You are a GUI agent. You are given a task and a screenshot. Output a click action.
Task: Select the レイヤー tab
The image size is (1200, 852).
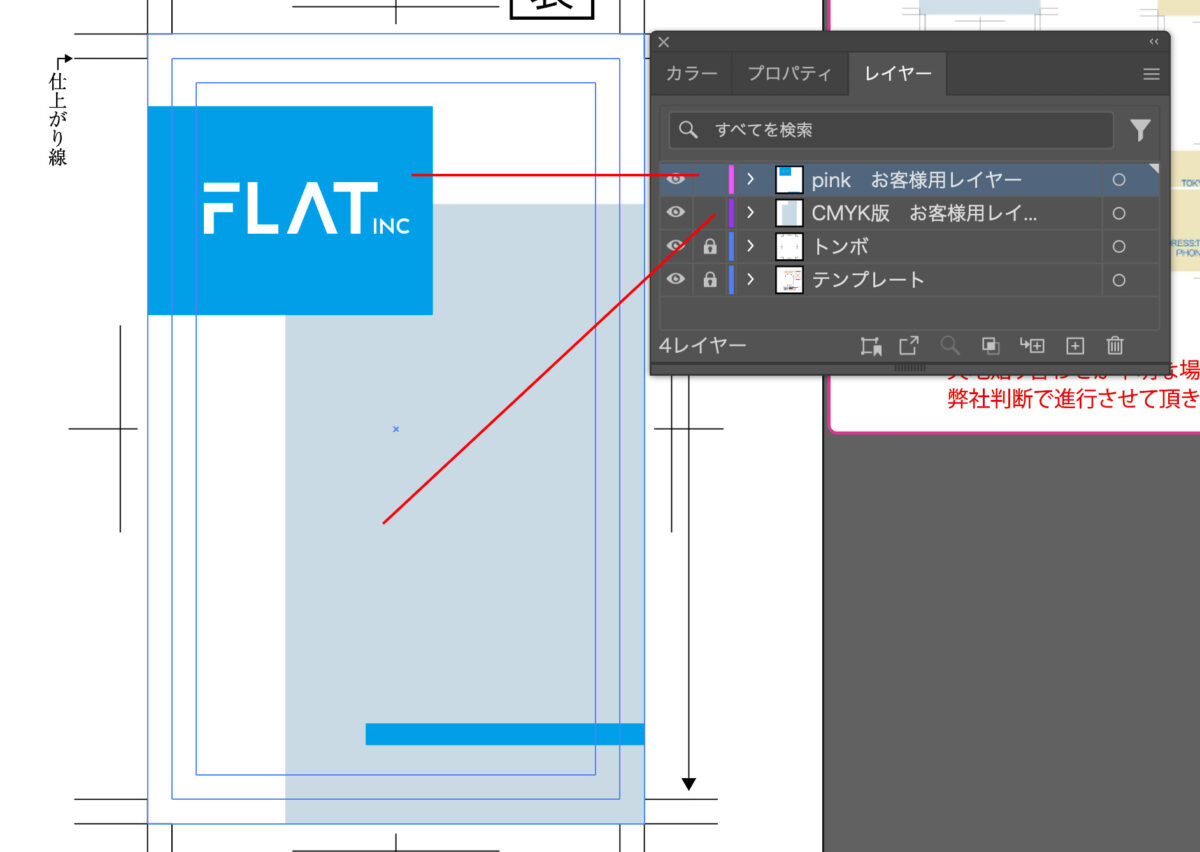897,74
